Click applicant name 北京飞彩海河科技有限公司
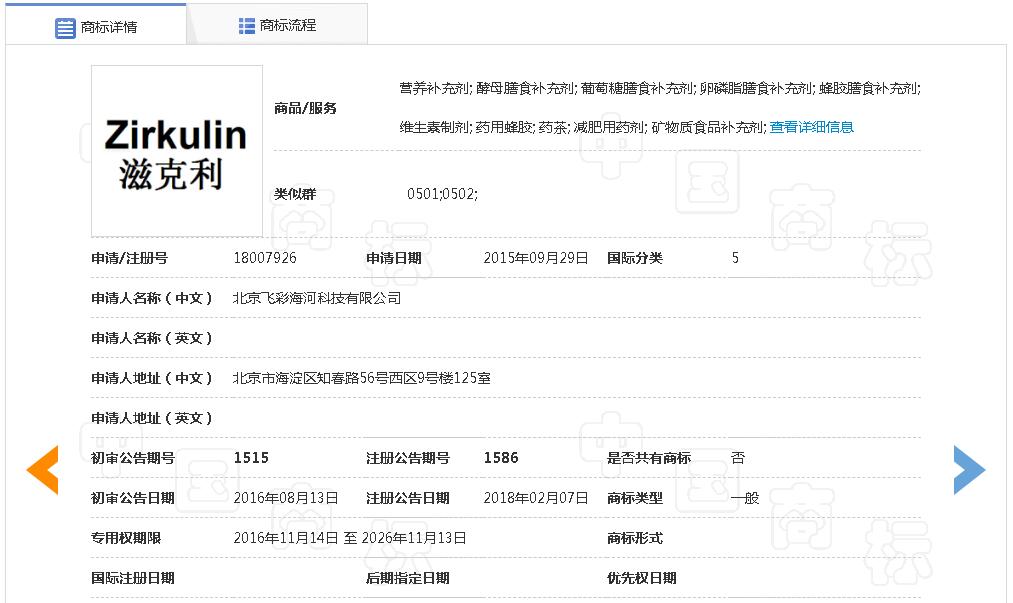This screenshot has height=603, width=1013. point(317,298)
